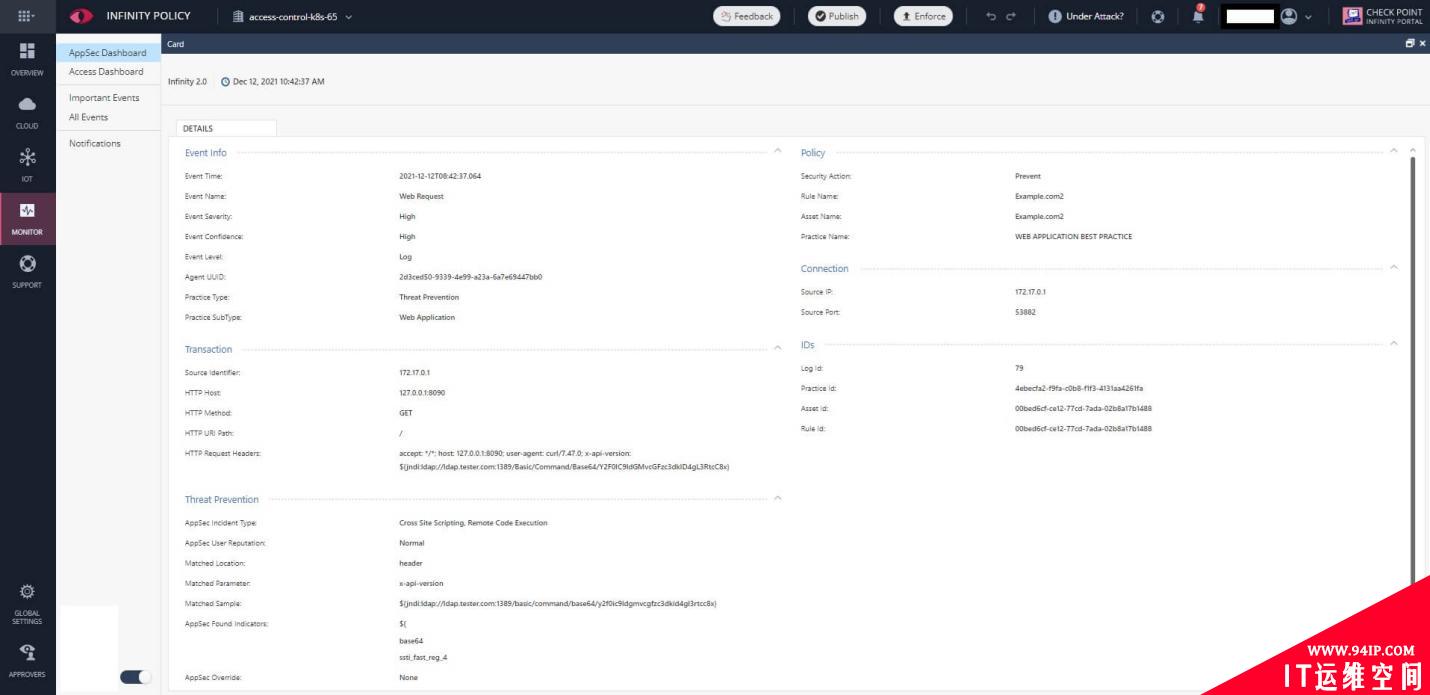Click the Infinity Policy eye logo
The image size is (1430, 695).
tap(82, 16)
